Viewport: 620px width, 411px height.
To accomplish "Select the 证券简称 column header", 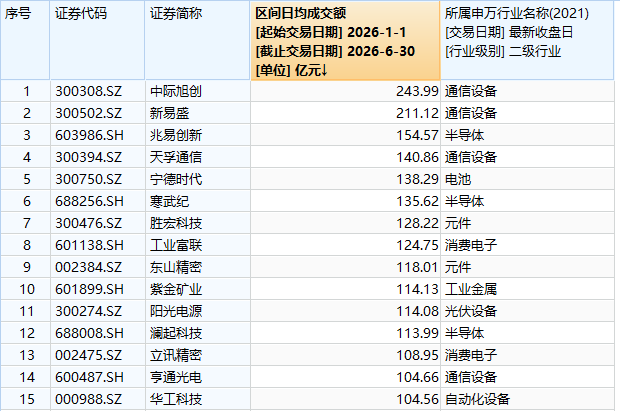I will pos(197,40).
